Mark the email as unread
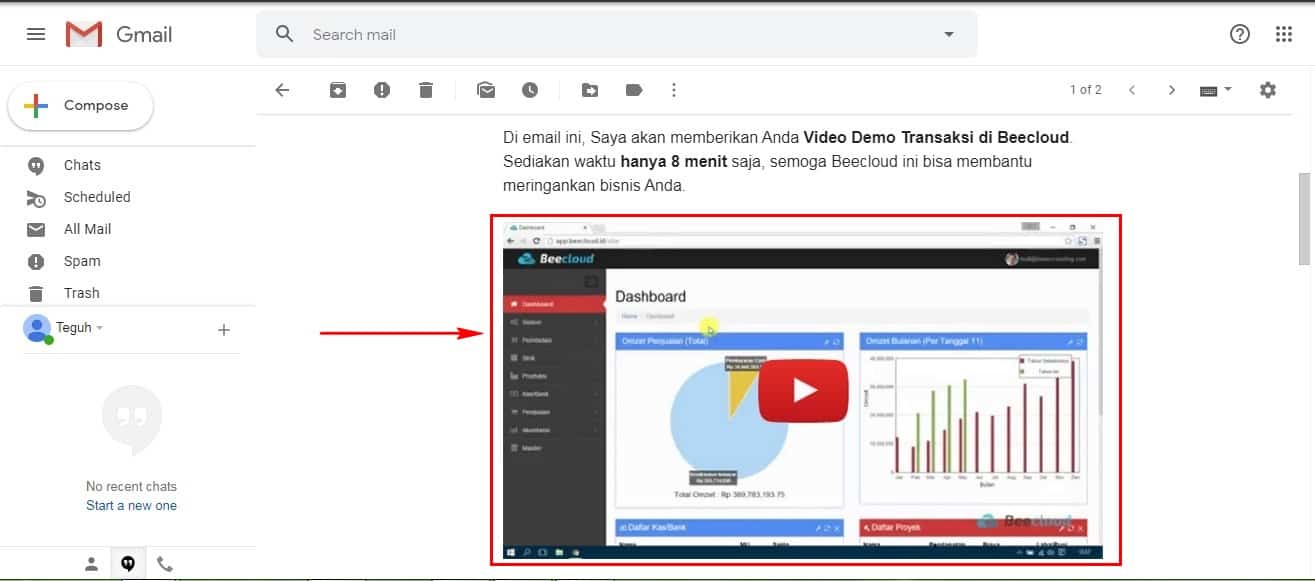This screenshot has height=581, width=1315. tap(486, 90)
